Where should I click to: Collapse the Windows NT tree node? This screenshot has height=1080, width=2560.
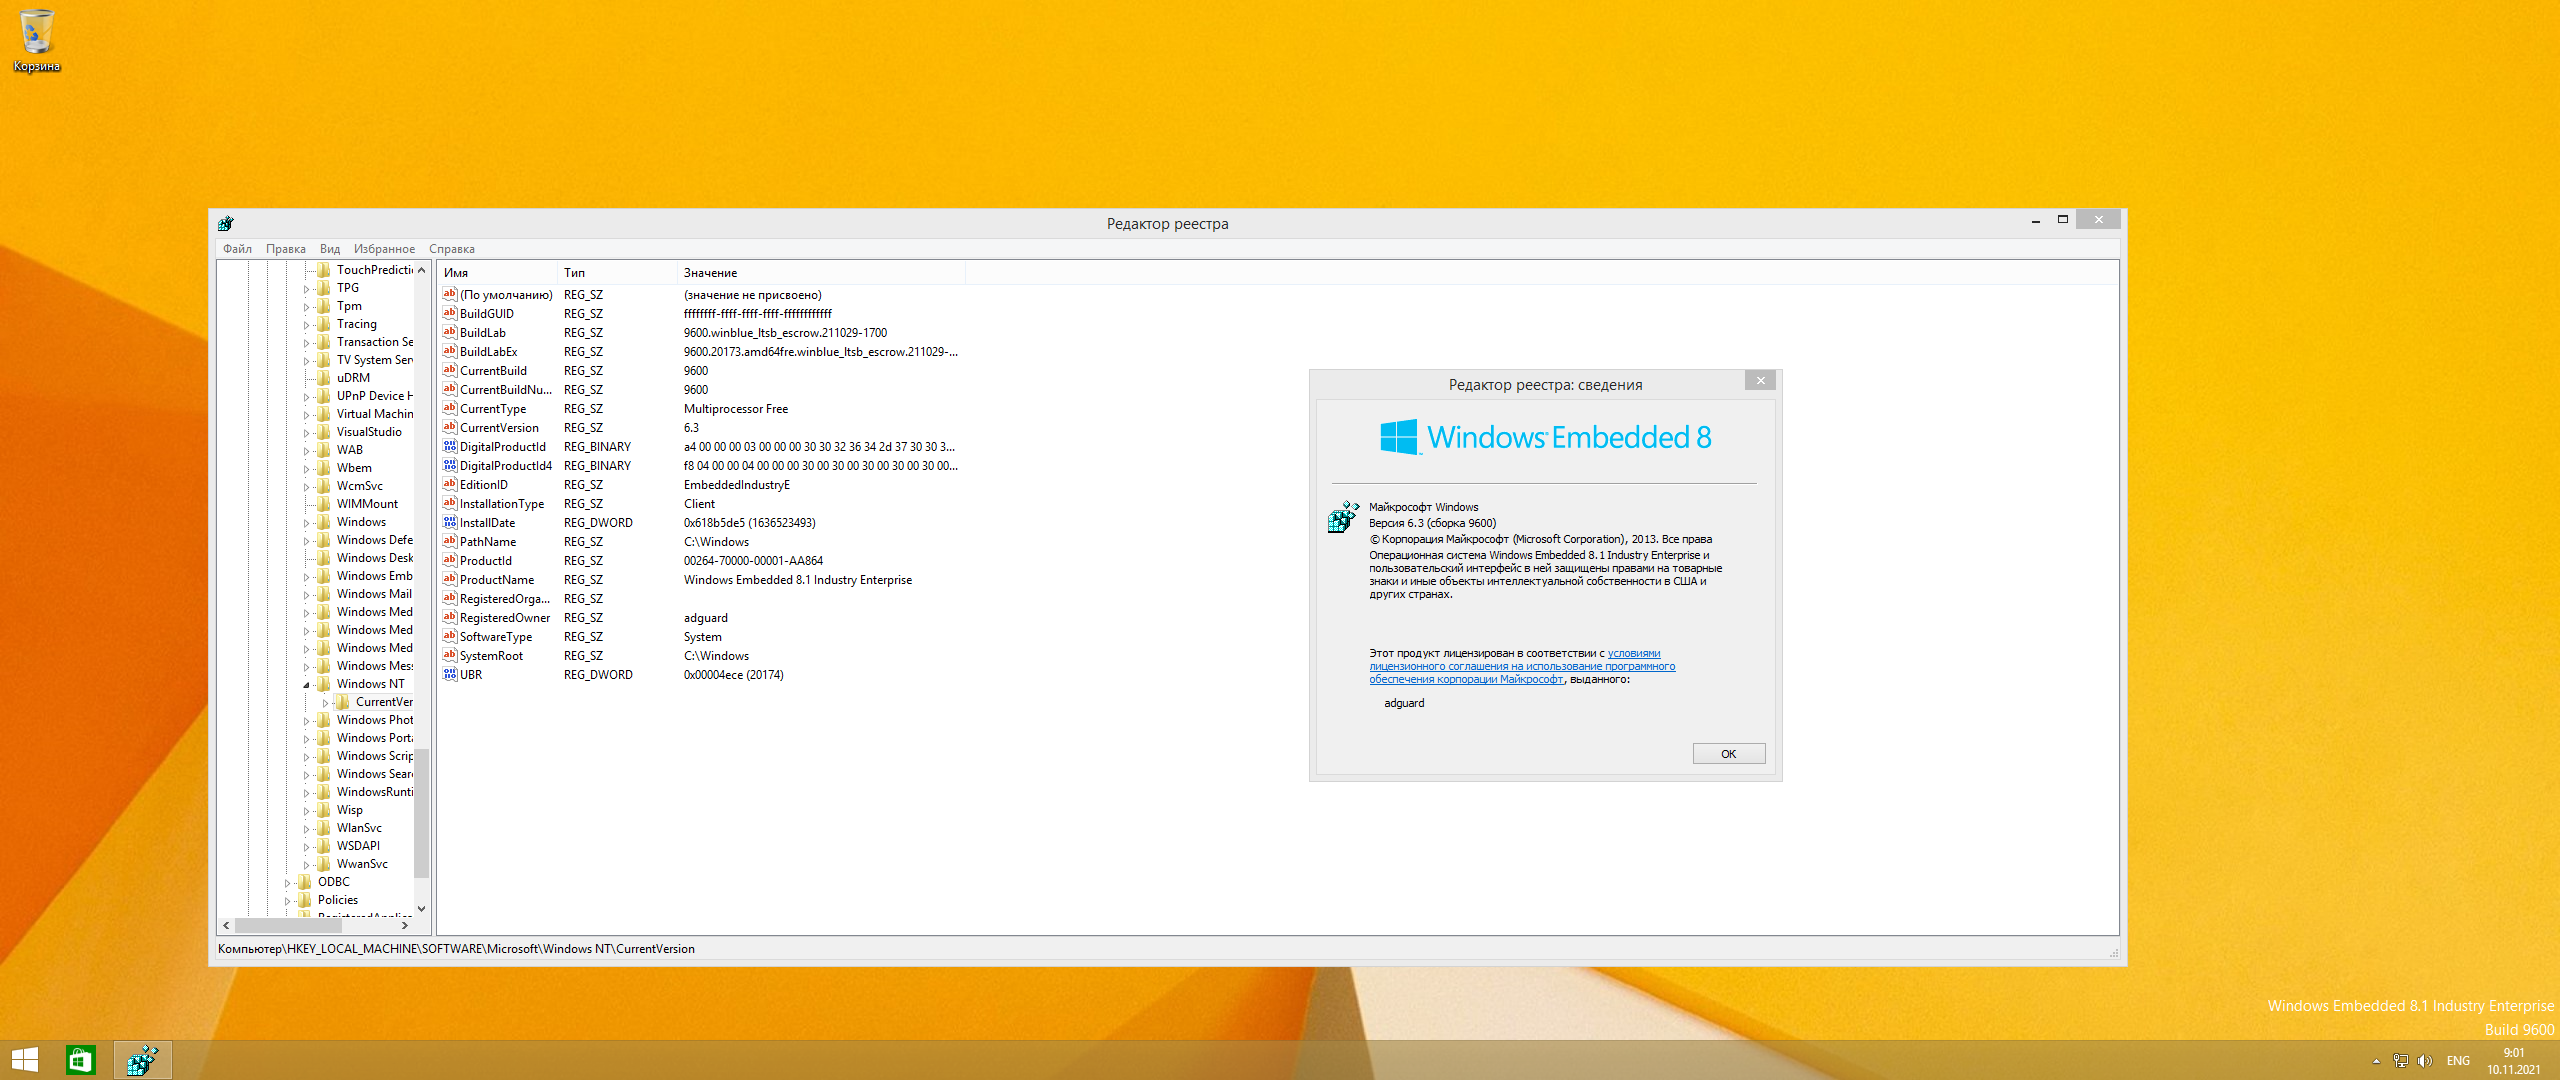306,685
